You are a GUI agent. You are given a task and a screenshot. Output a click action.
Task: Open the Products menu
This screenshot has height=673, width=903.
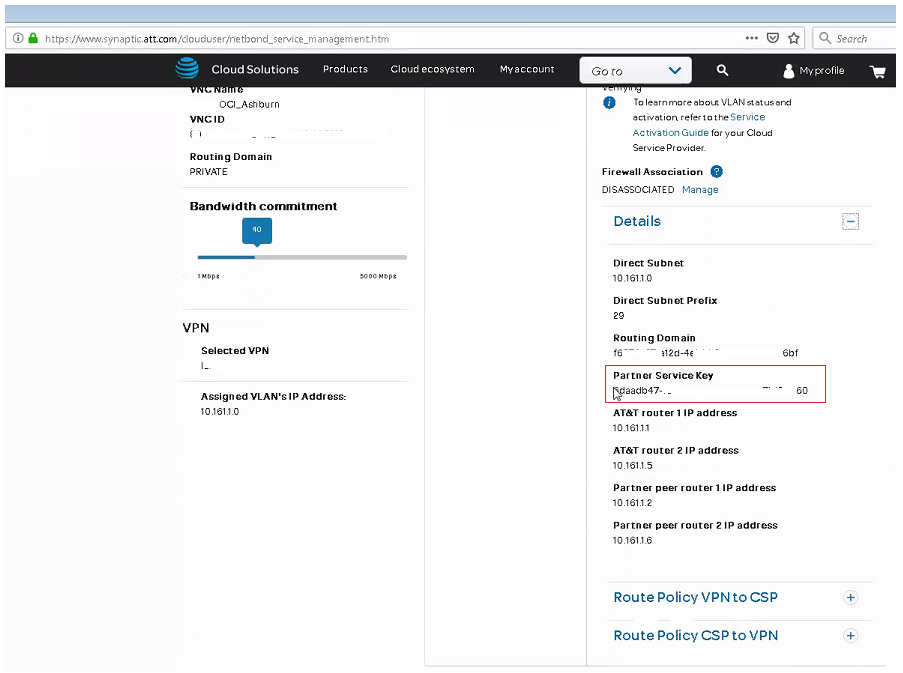[x=345, y=70]
